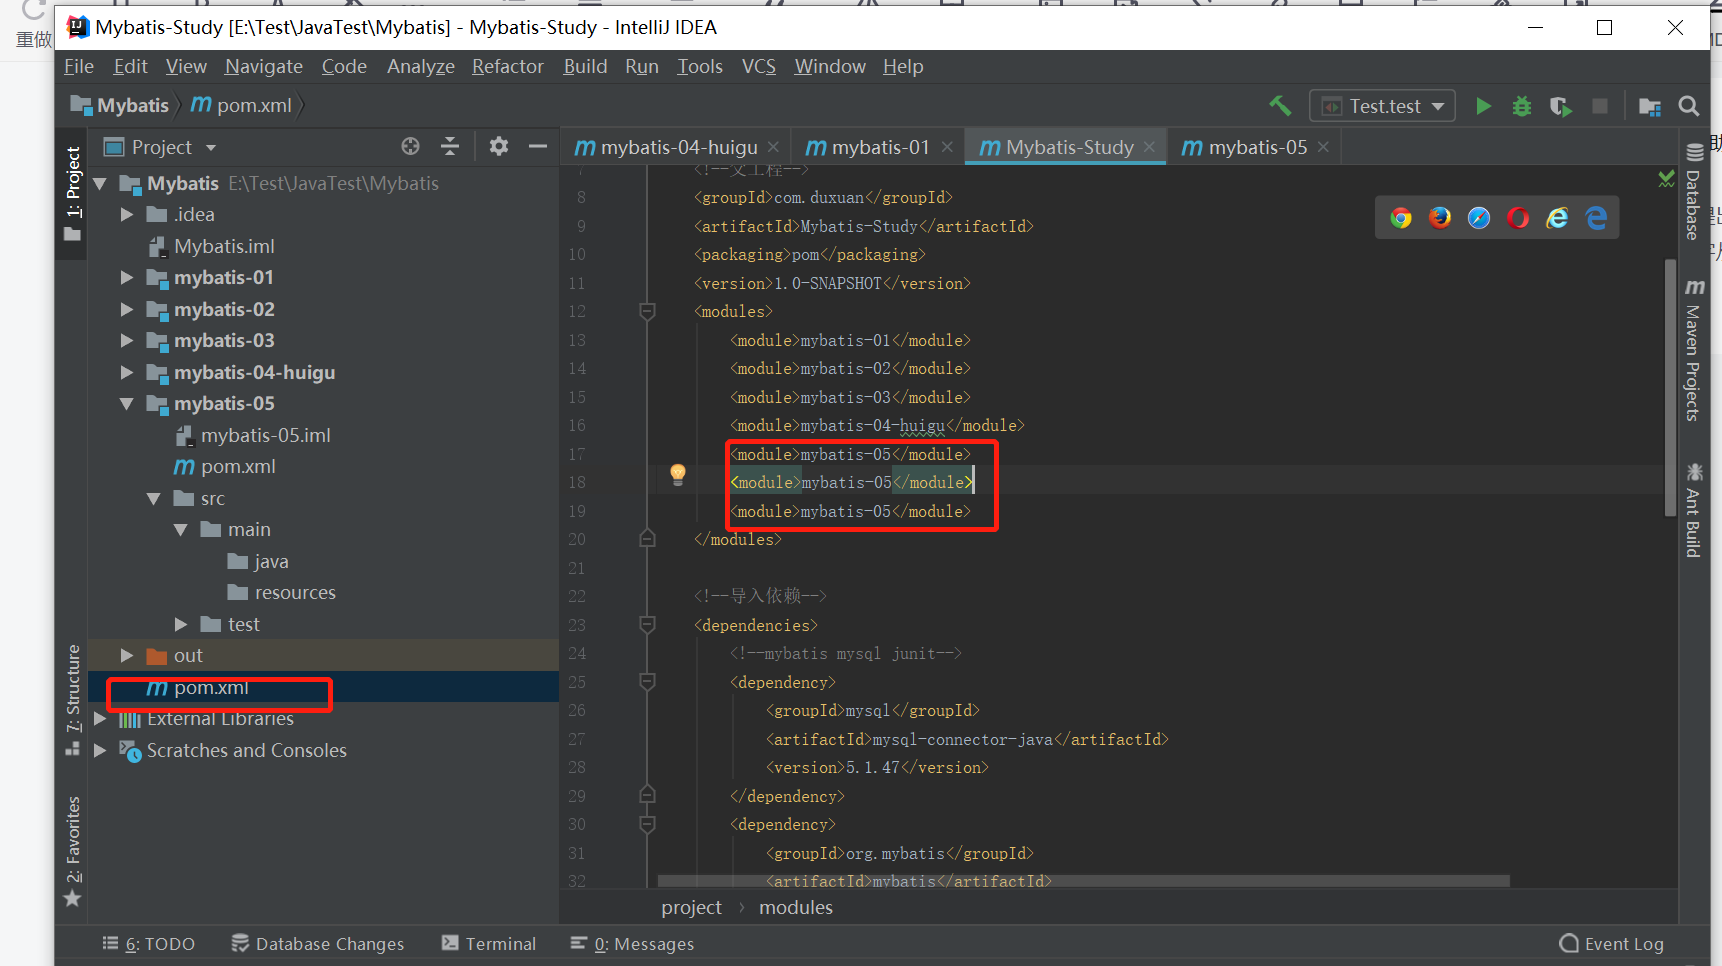Open the Terminal tool window

coord(489,943)
